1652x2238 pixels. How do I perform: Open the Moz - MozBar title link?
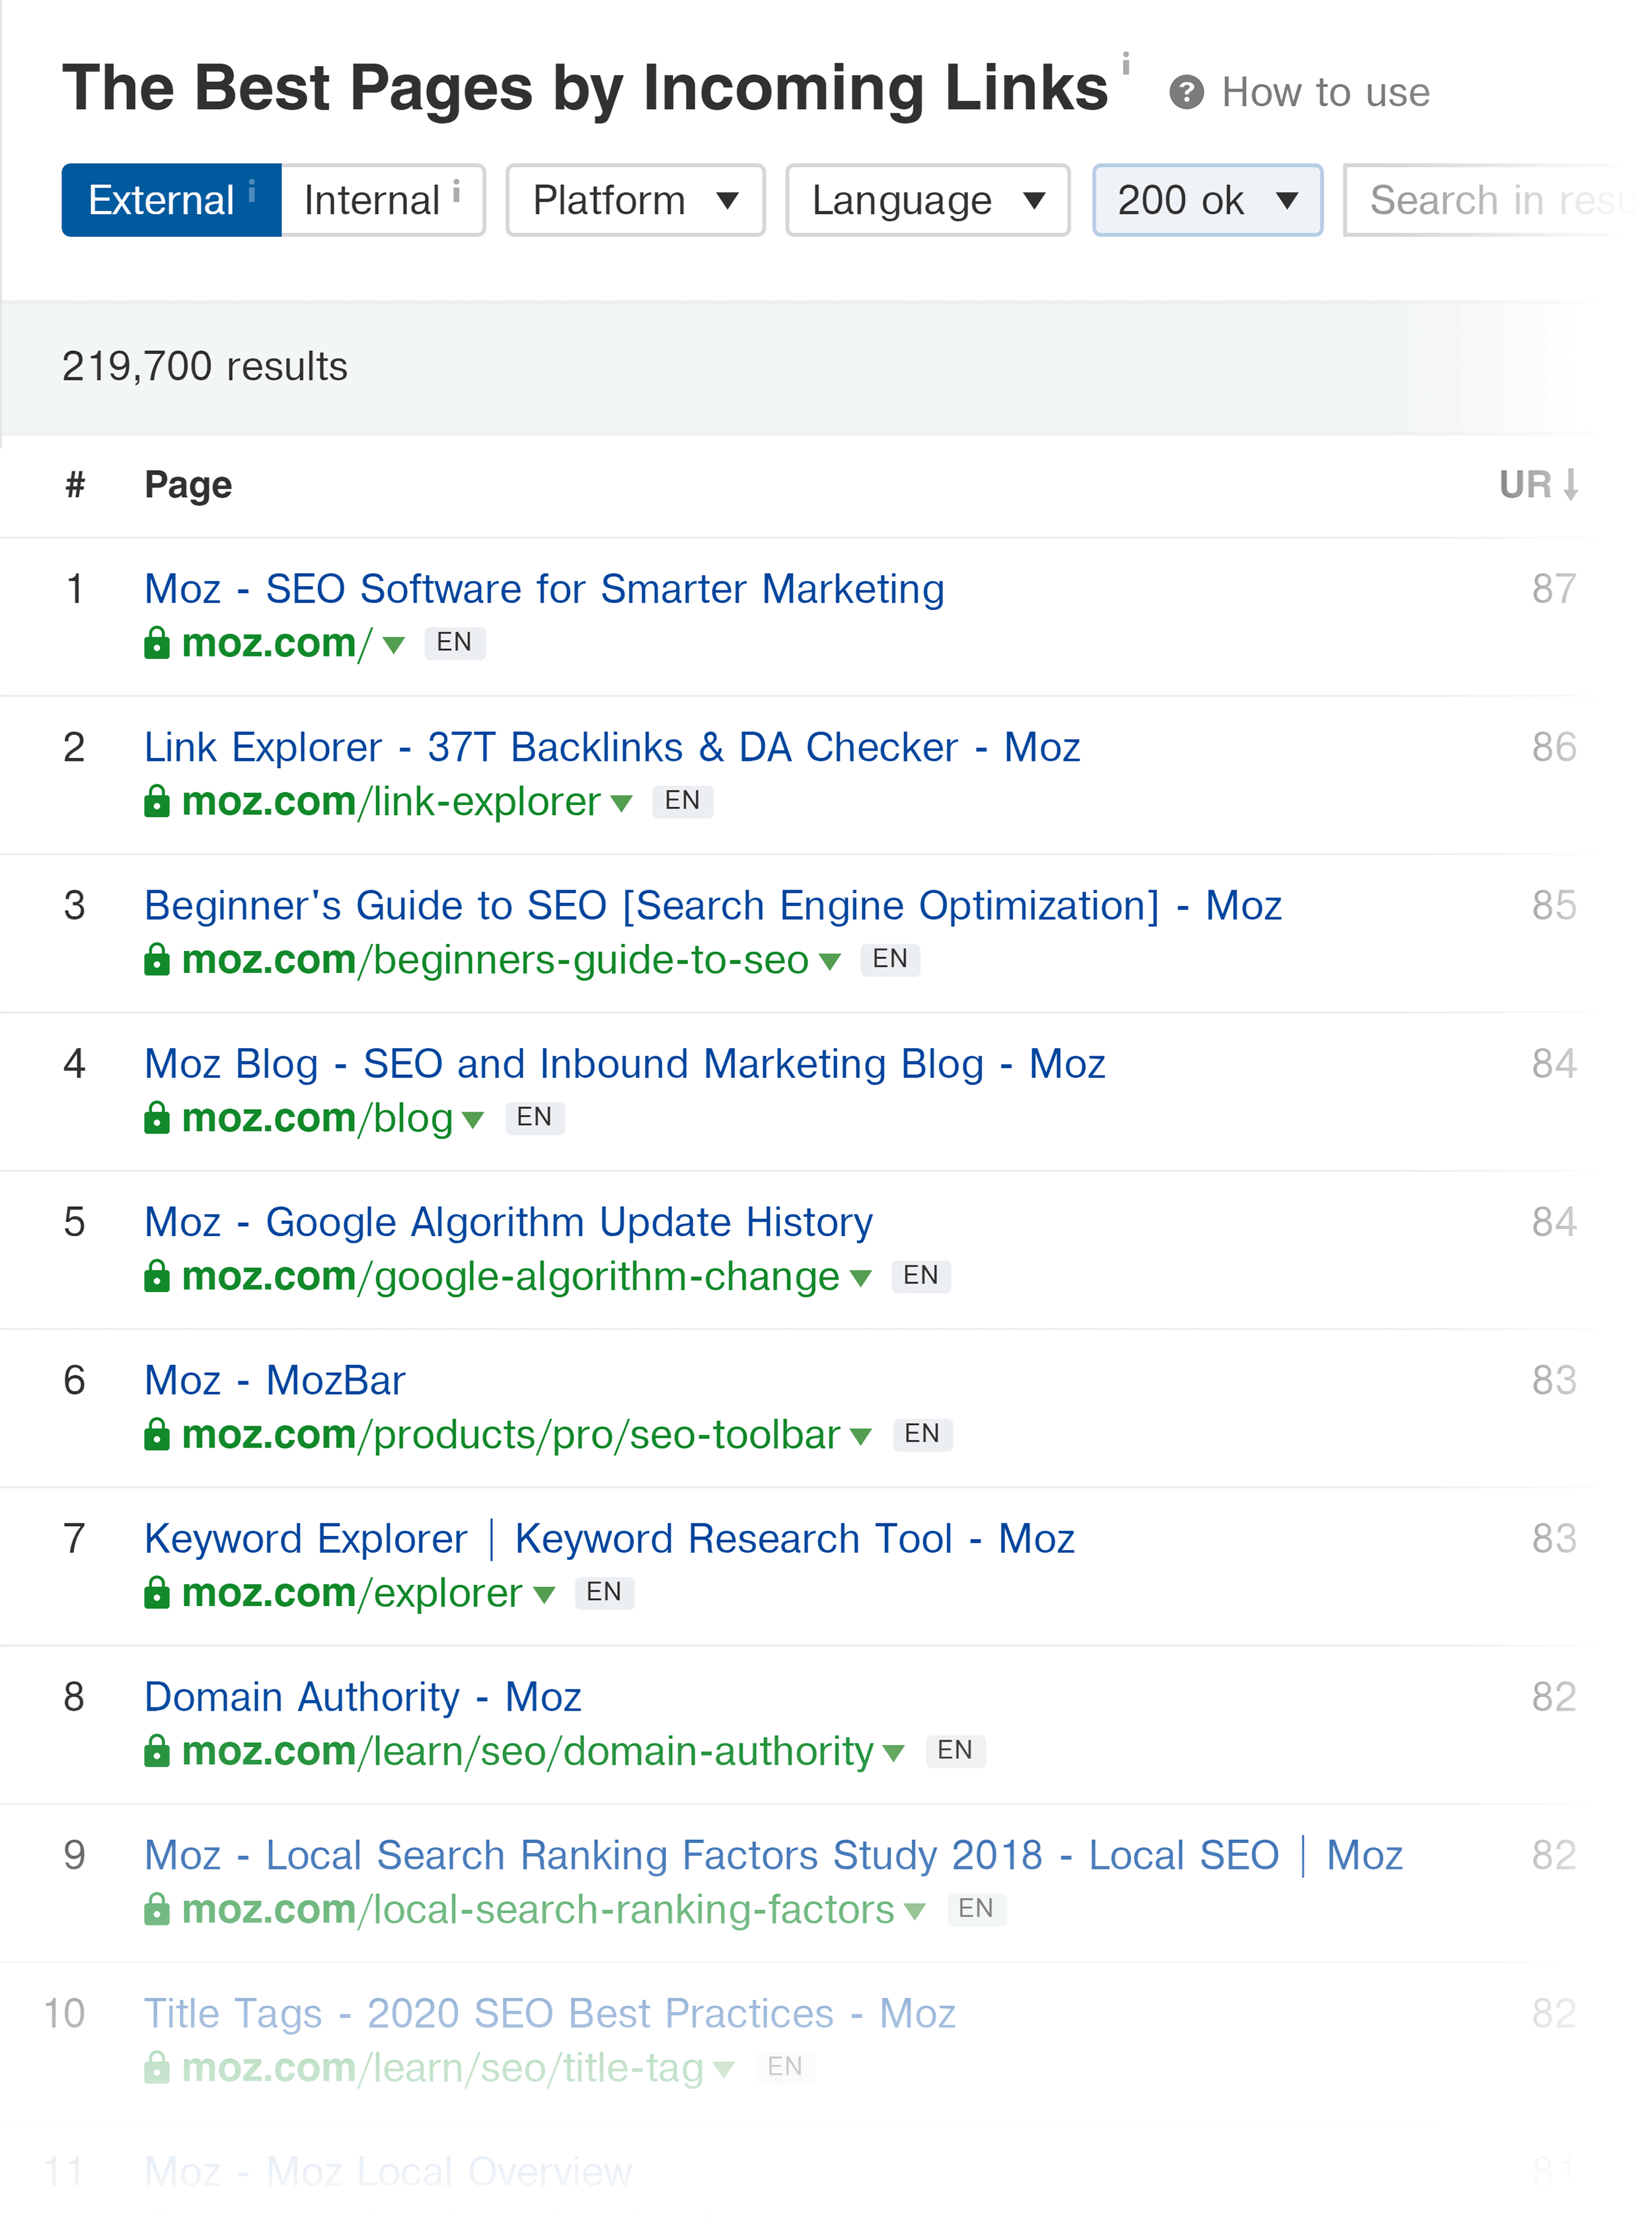(275, 1381)
